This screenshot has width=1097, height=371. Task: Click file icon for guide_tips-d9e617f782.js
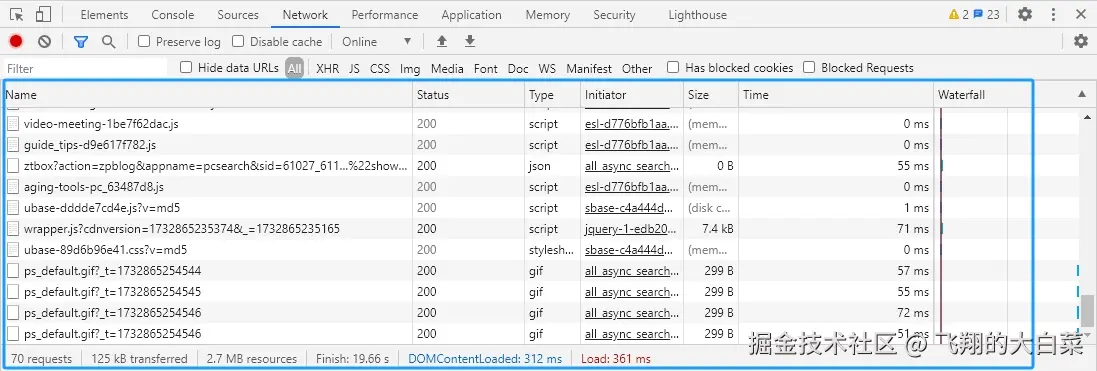coord(13,145)
